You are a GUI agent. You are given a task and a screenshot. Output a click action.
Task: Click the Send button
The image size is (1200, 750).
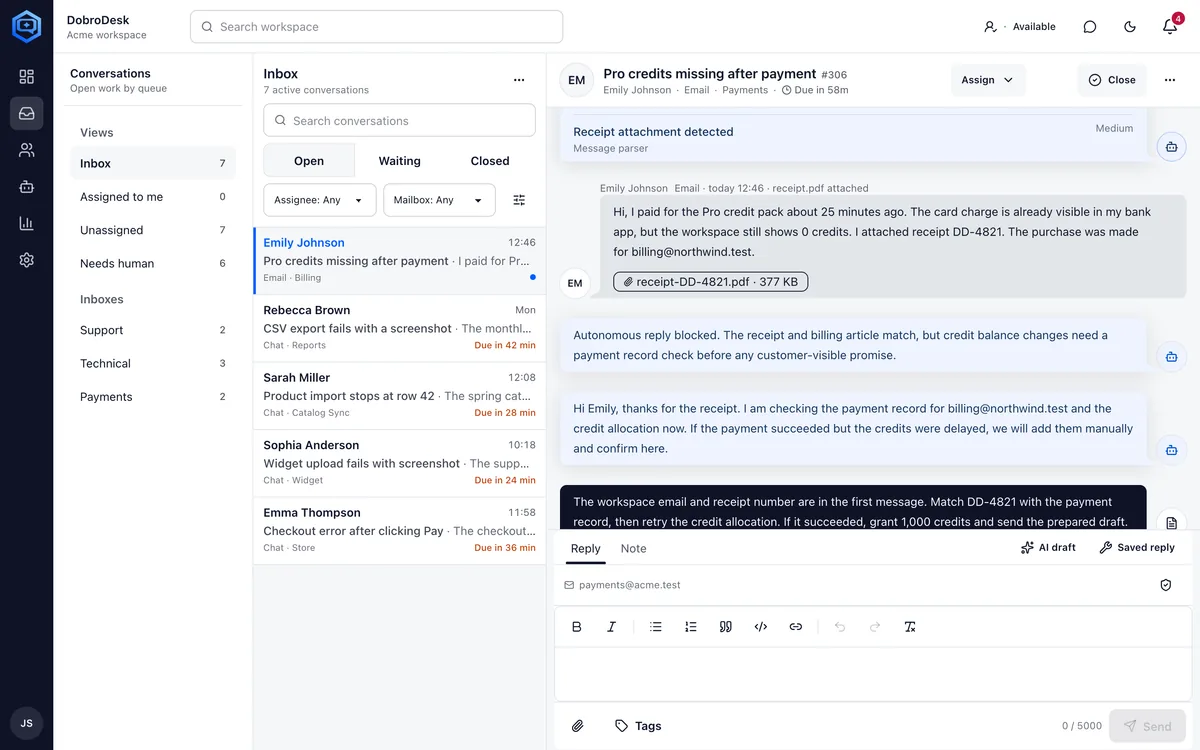point(1147,726)
